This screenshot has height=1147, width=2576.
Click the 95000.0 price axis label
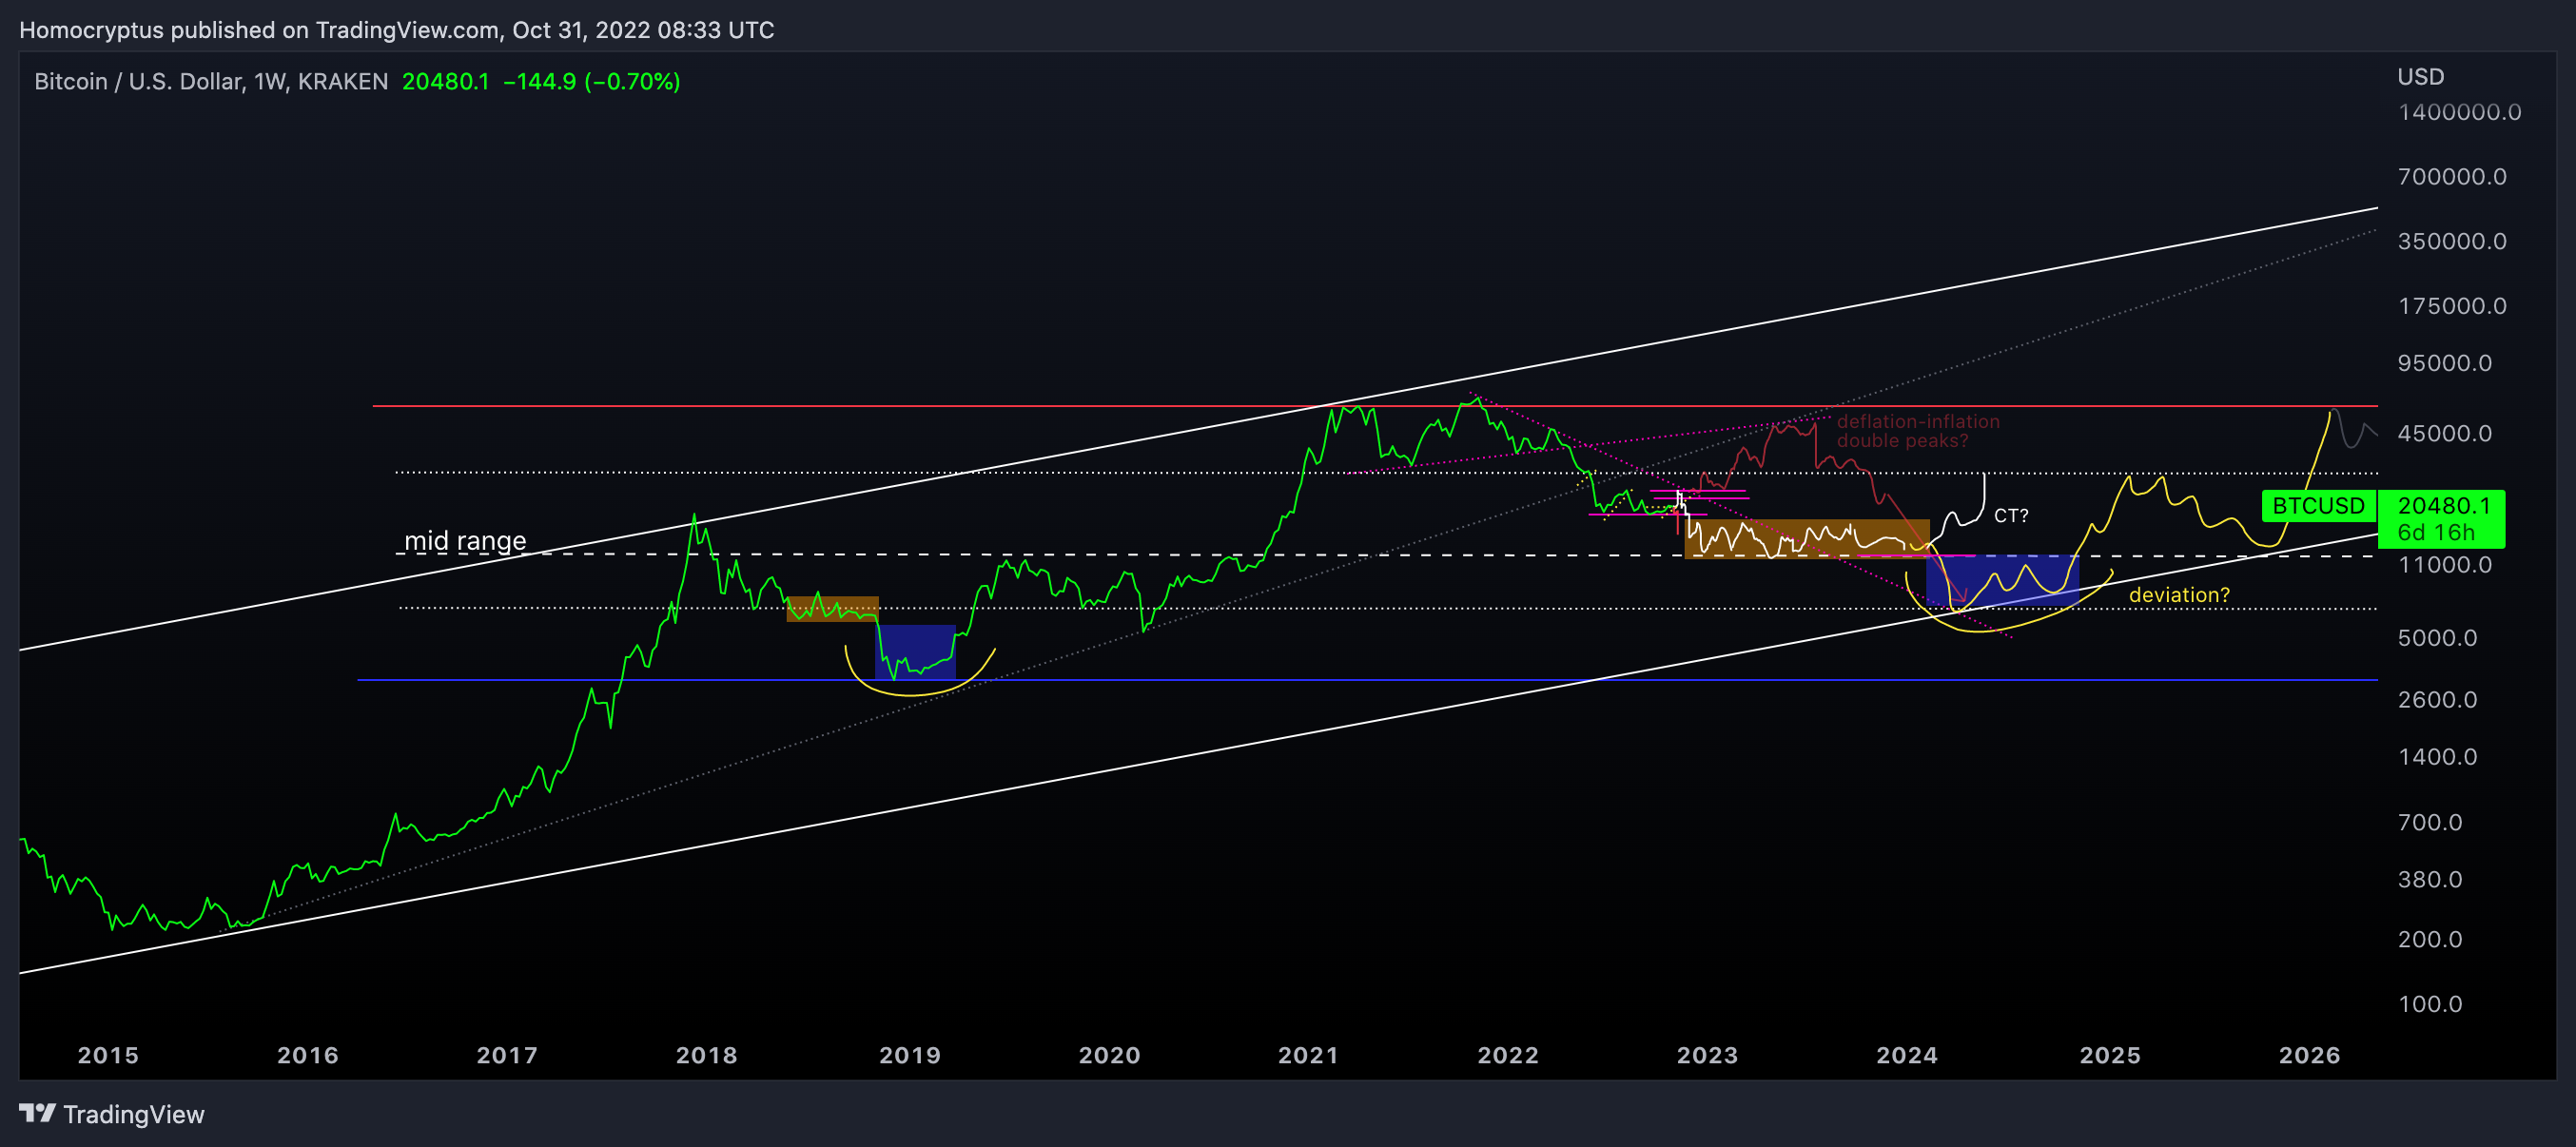(x=2445, y=363)
